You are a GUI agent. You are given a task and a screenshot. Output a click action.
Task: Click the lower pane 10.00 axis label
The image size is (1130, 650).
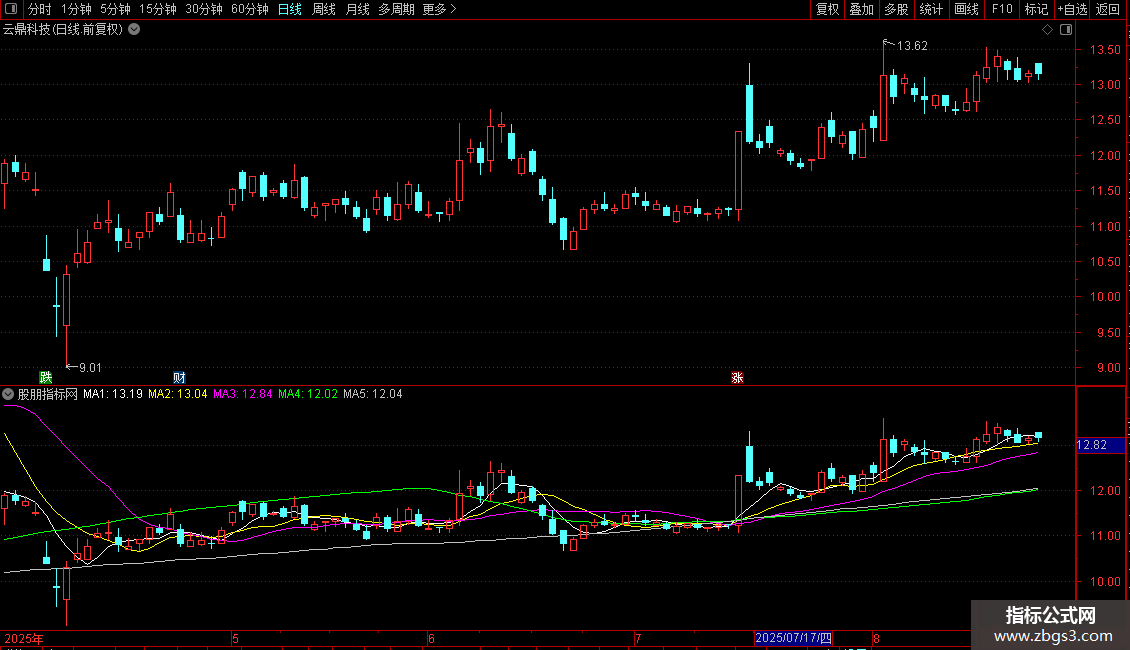pyautogui.click(x=1105, y=582)
